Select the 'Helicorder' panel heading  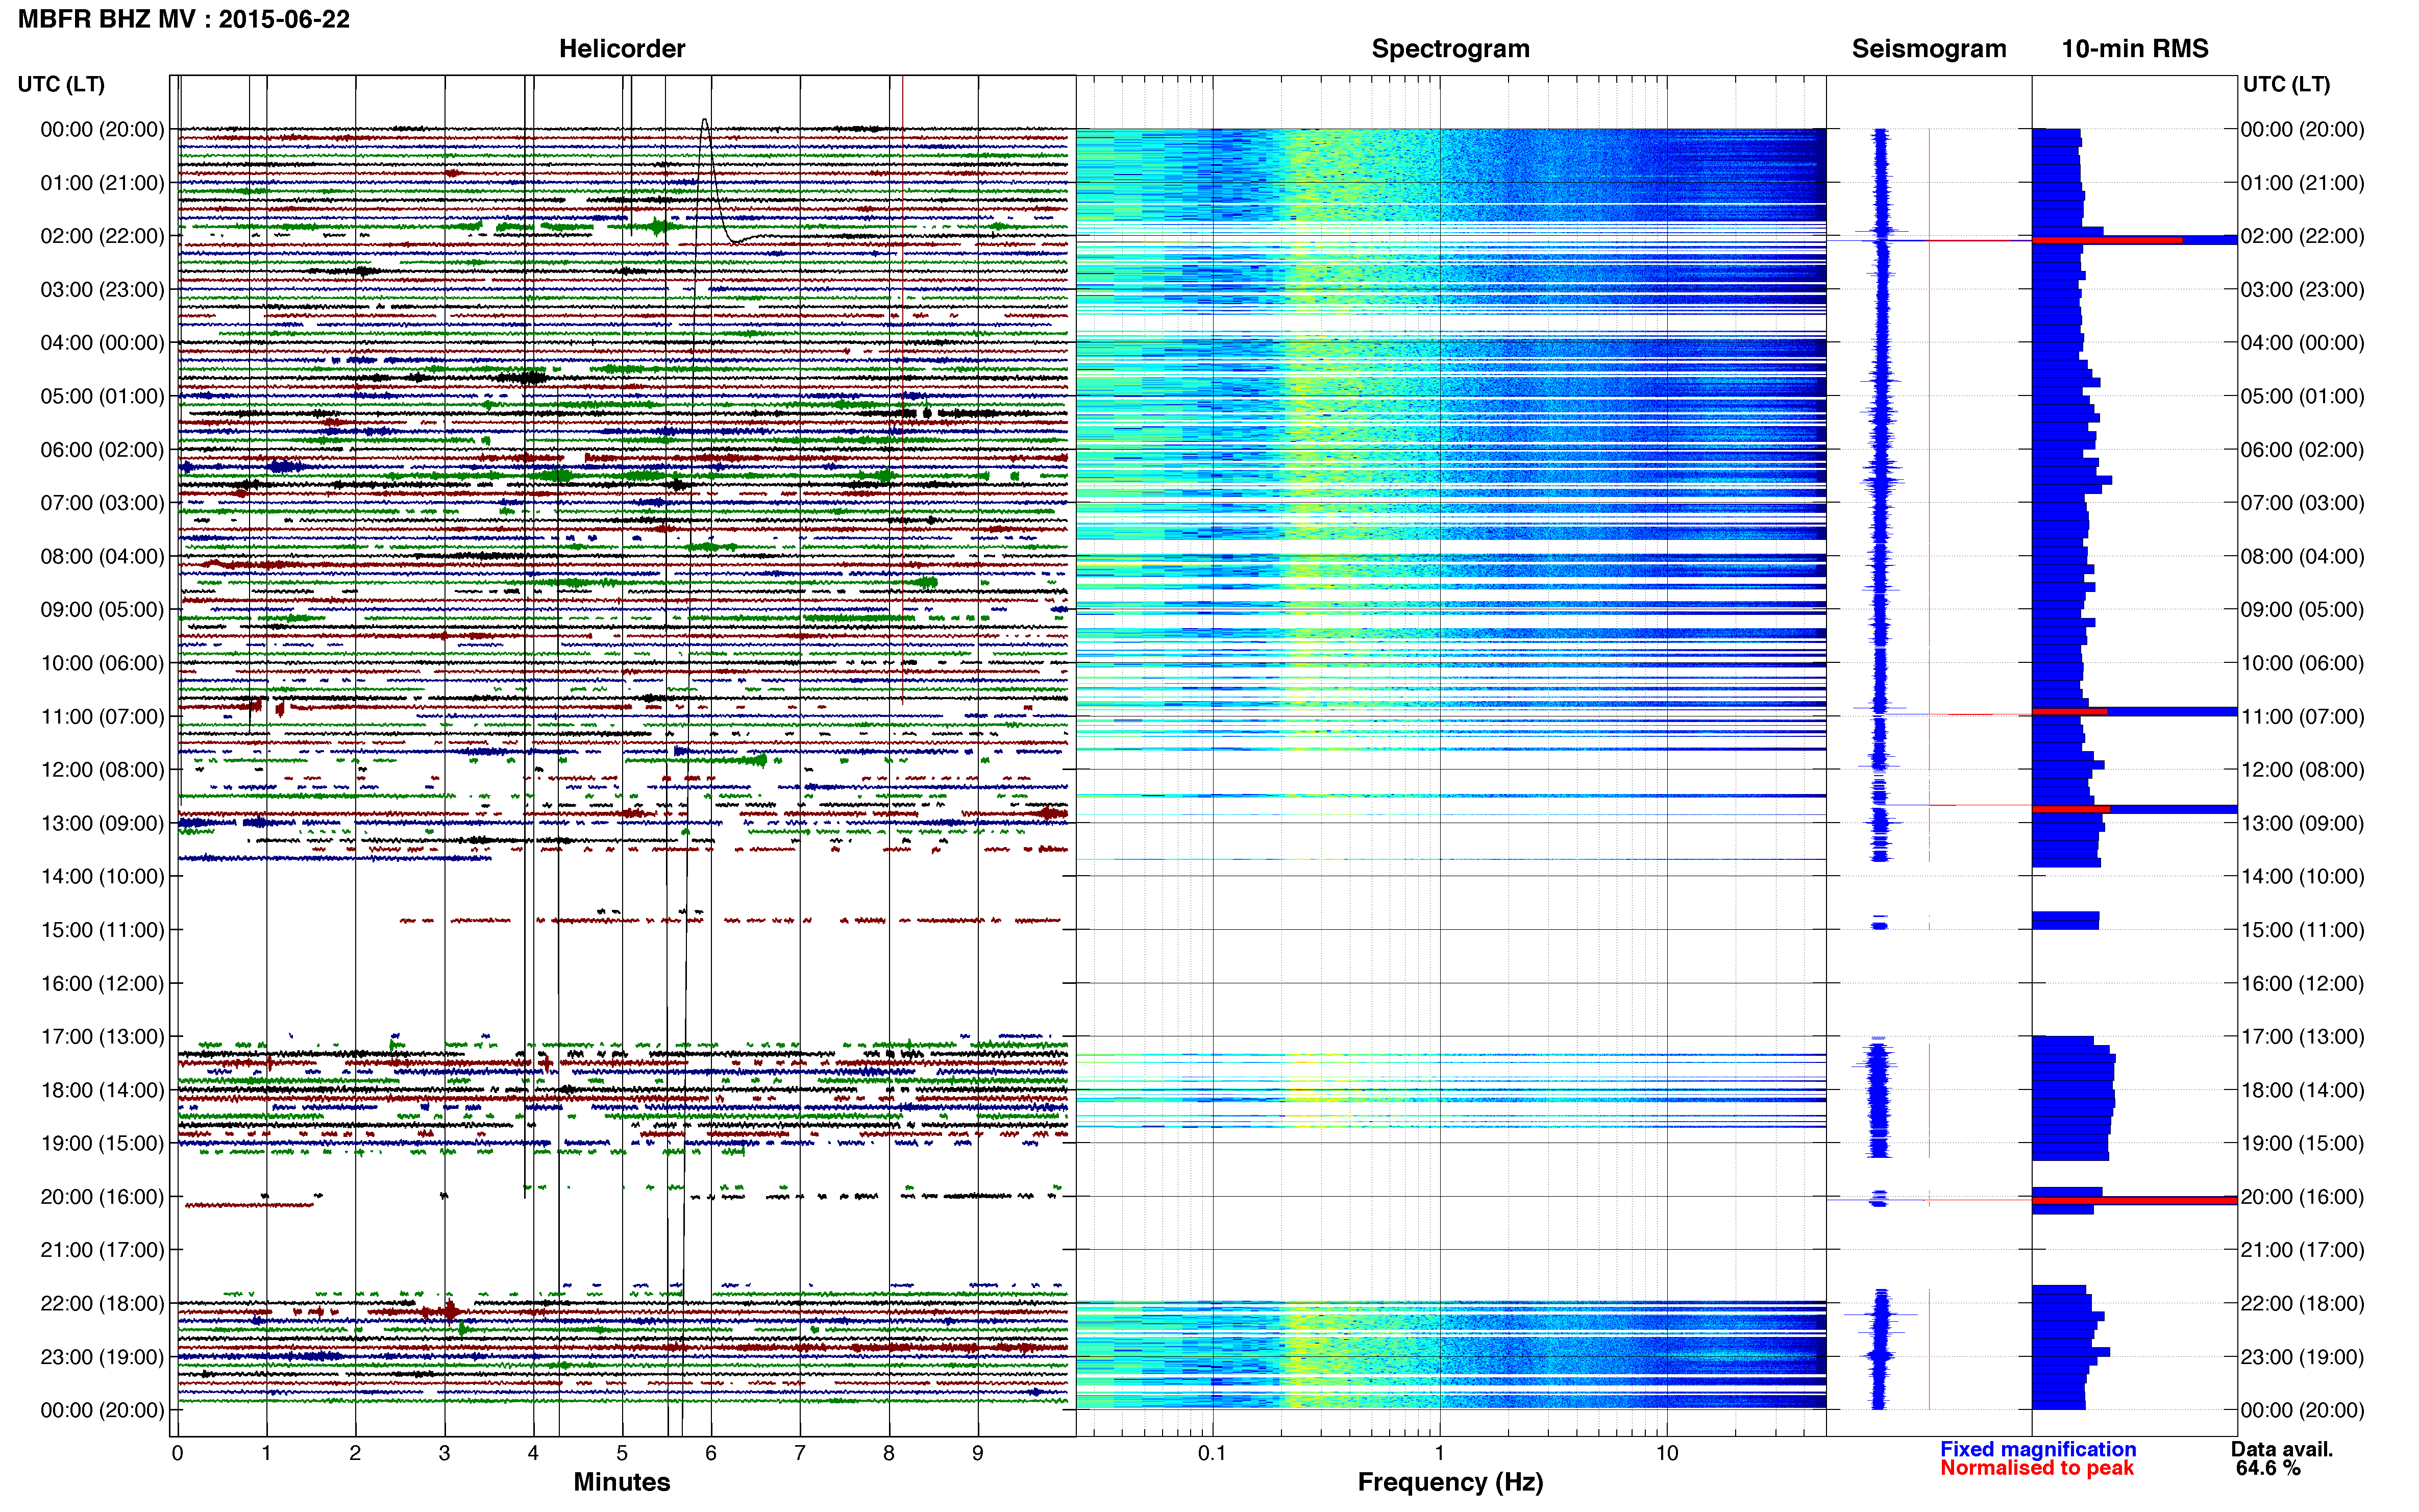coord(621,48)
